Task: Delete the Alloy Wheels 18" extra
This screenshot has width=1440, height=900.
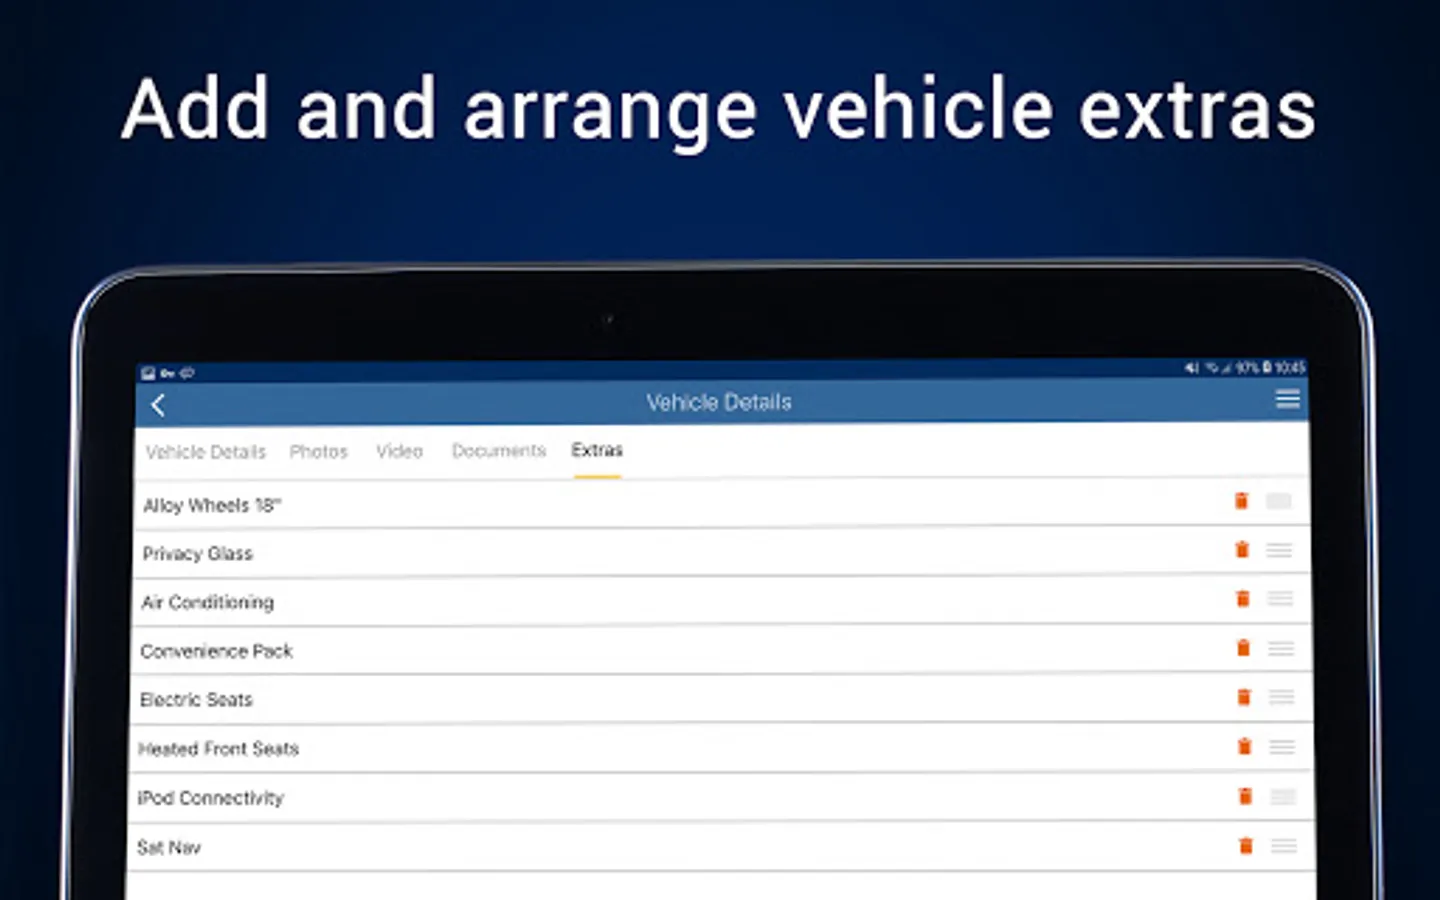Action: pyautogui.click(x=1241, y=501)
